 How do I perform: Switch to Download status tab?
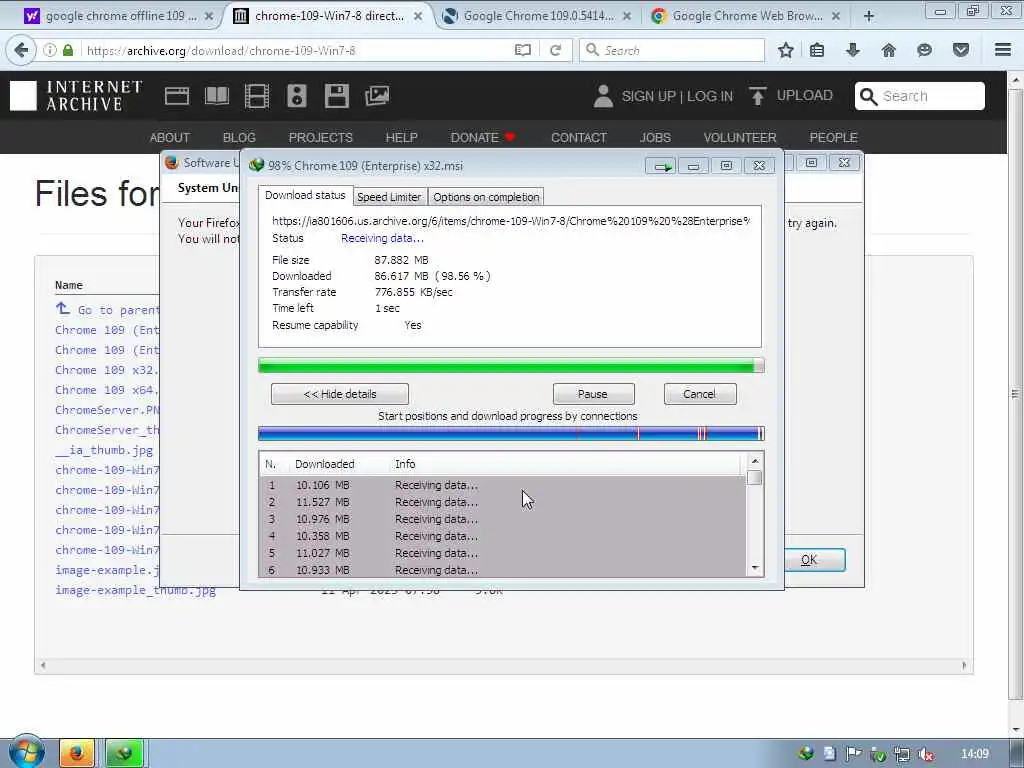pyautogui.click(x=305, y=195)
